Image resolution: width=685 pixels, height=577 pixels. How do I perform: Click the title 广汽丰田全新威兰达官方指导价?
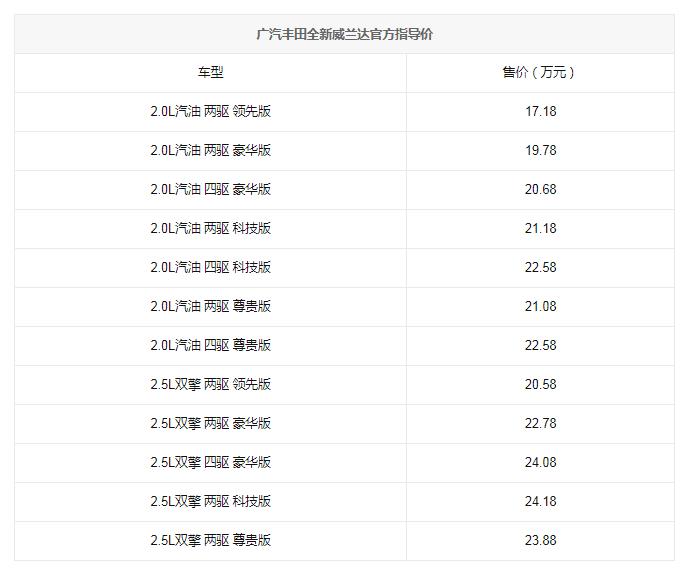coord(344,34)
